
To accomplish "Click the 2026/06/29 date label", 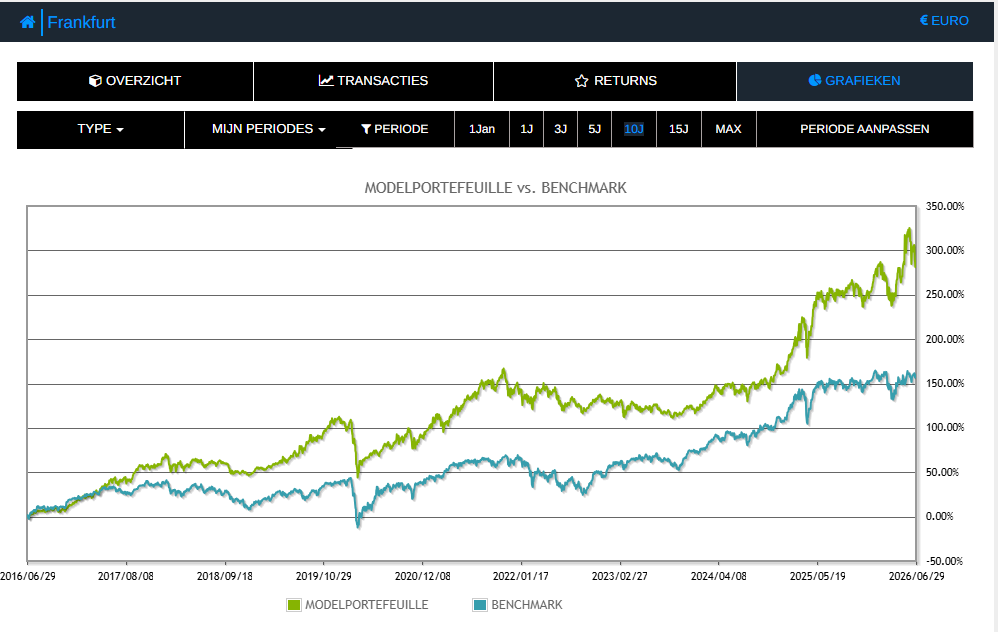I will 917,576.
